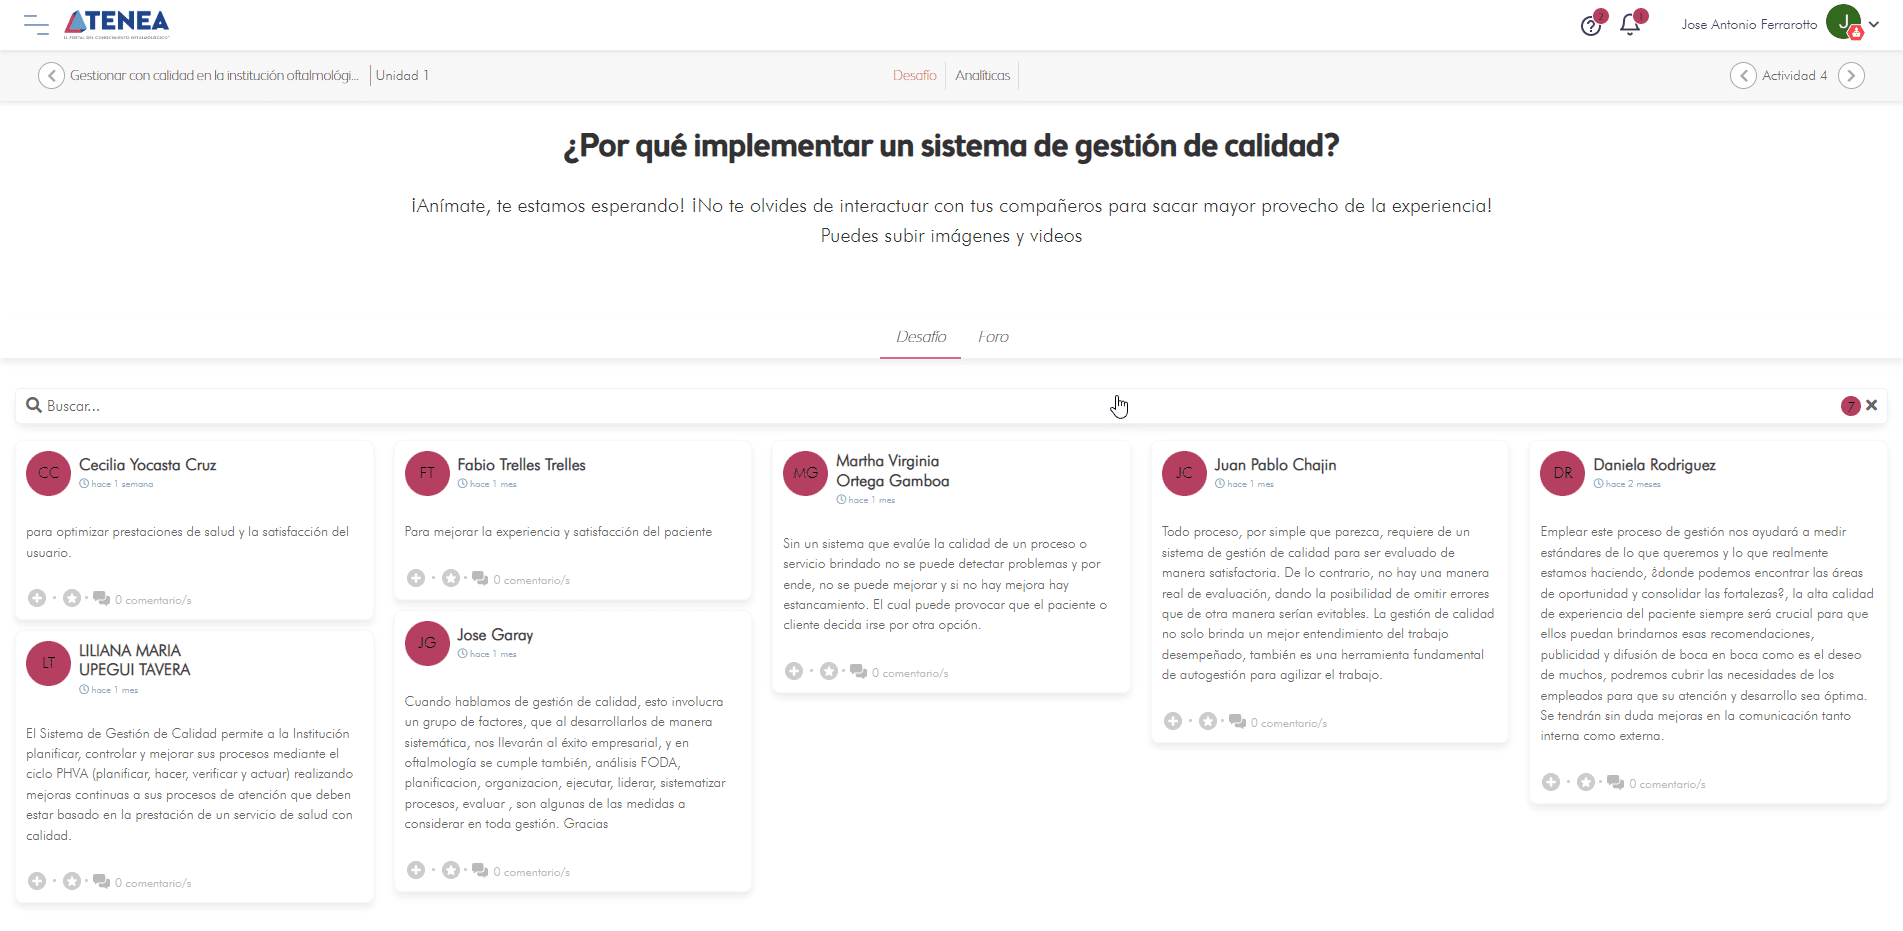This screenshot has height=931, width=1903.
Task: Switch to the Foro tab
Action: [993, 337]
